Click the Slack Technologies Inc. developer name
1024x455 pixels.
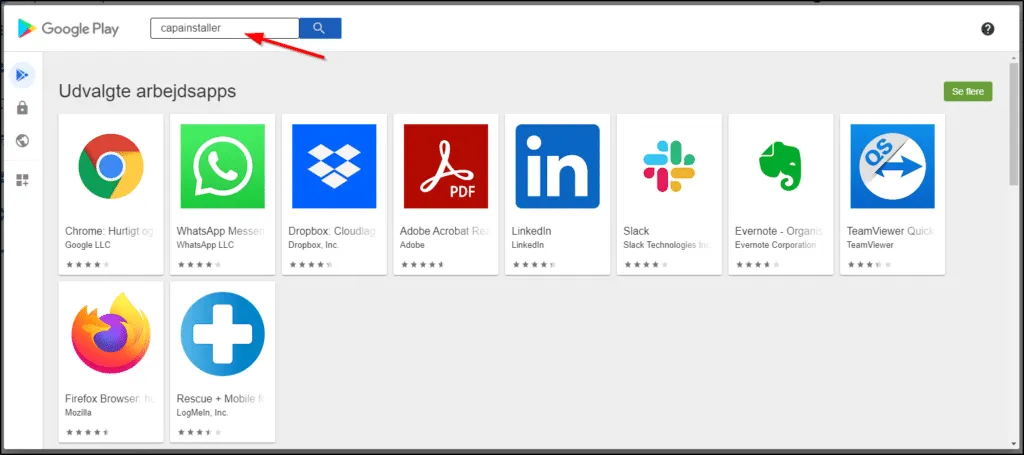(x=667, y=245)
